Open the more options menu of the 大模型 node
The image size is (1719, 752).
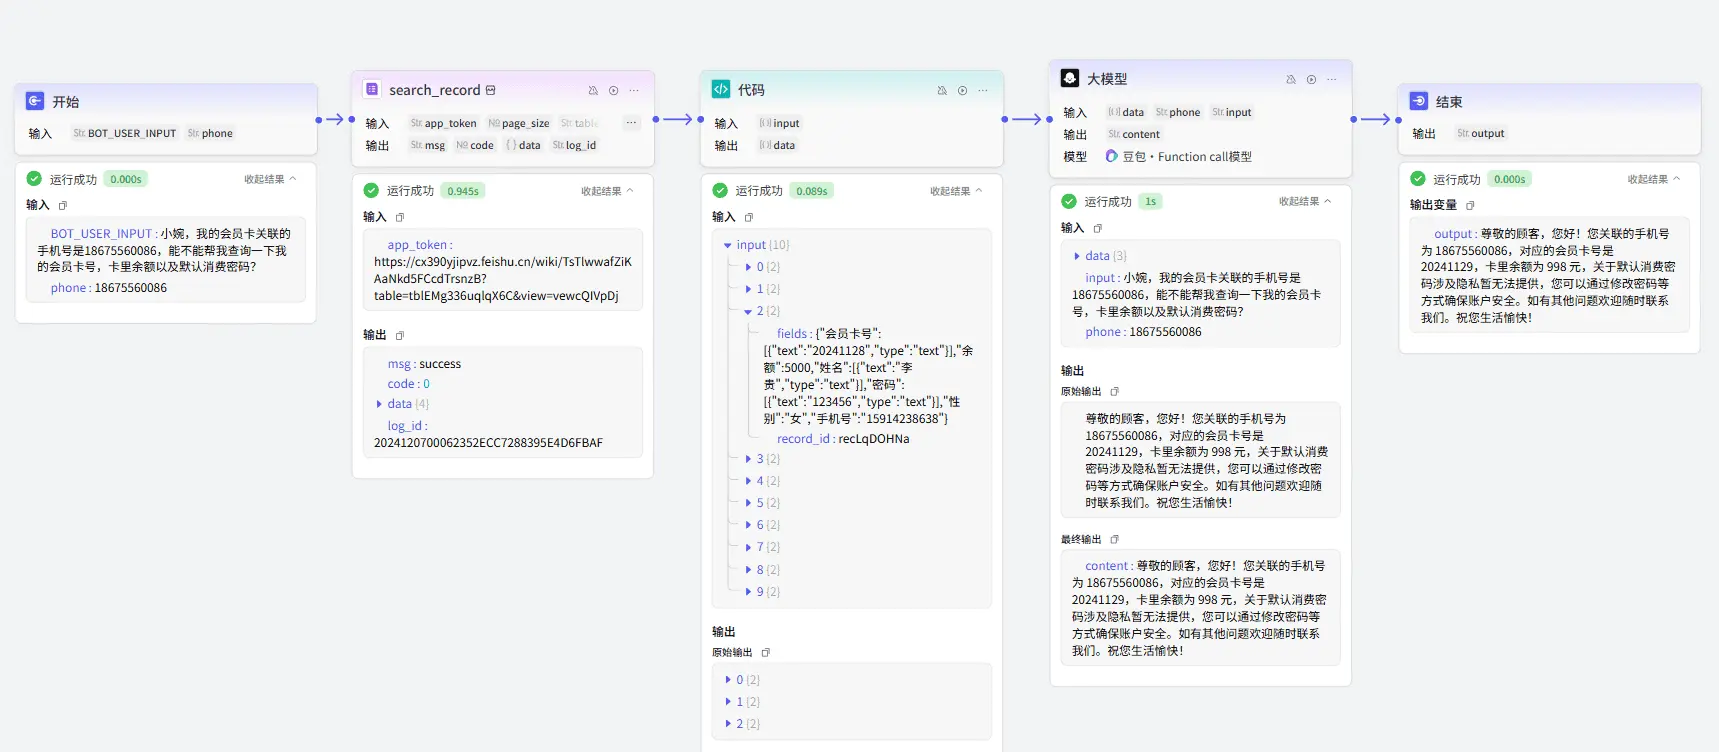coord(1331,79)
